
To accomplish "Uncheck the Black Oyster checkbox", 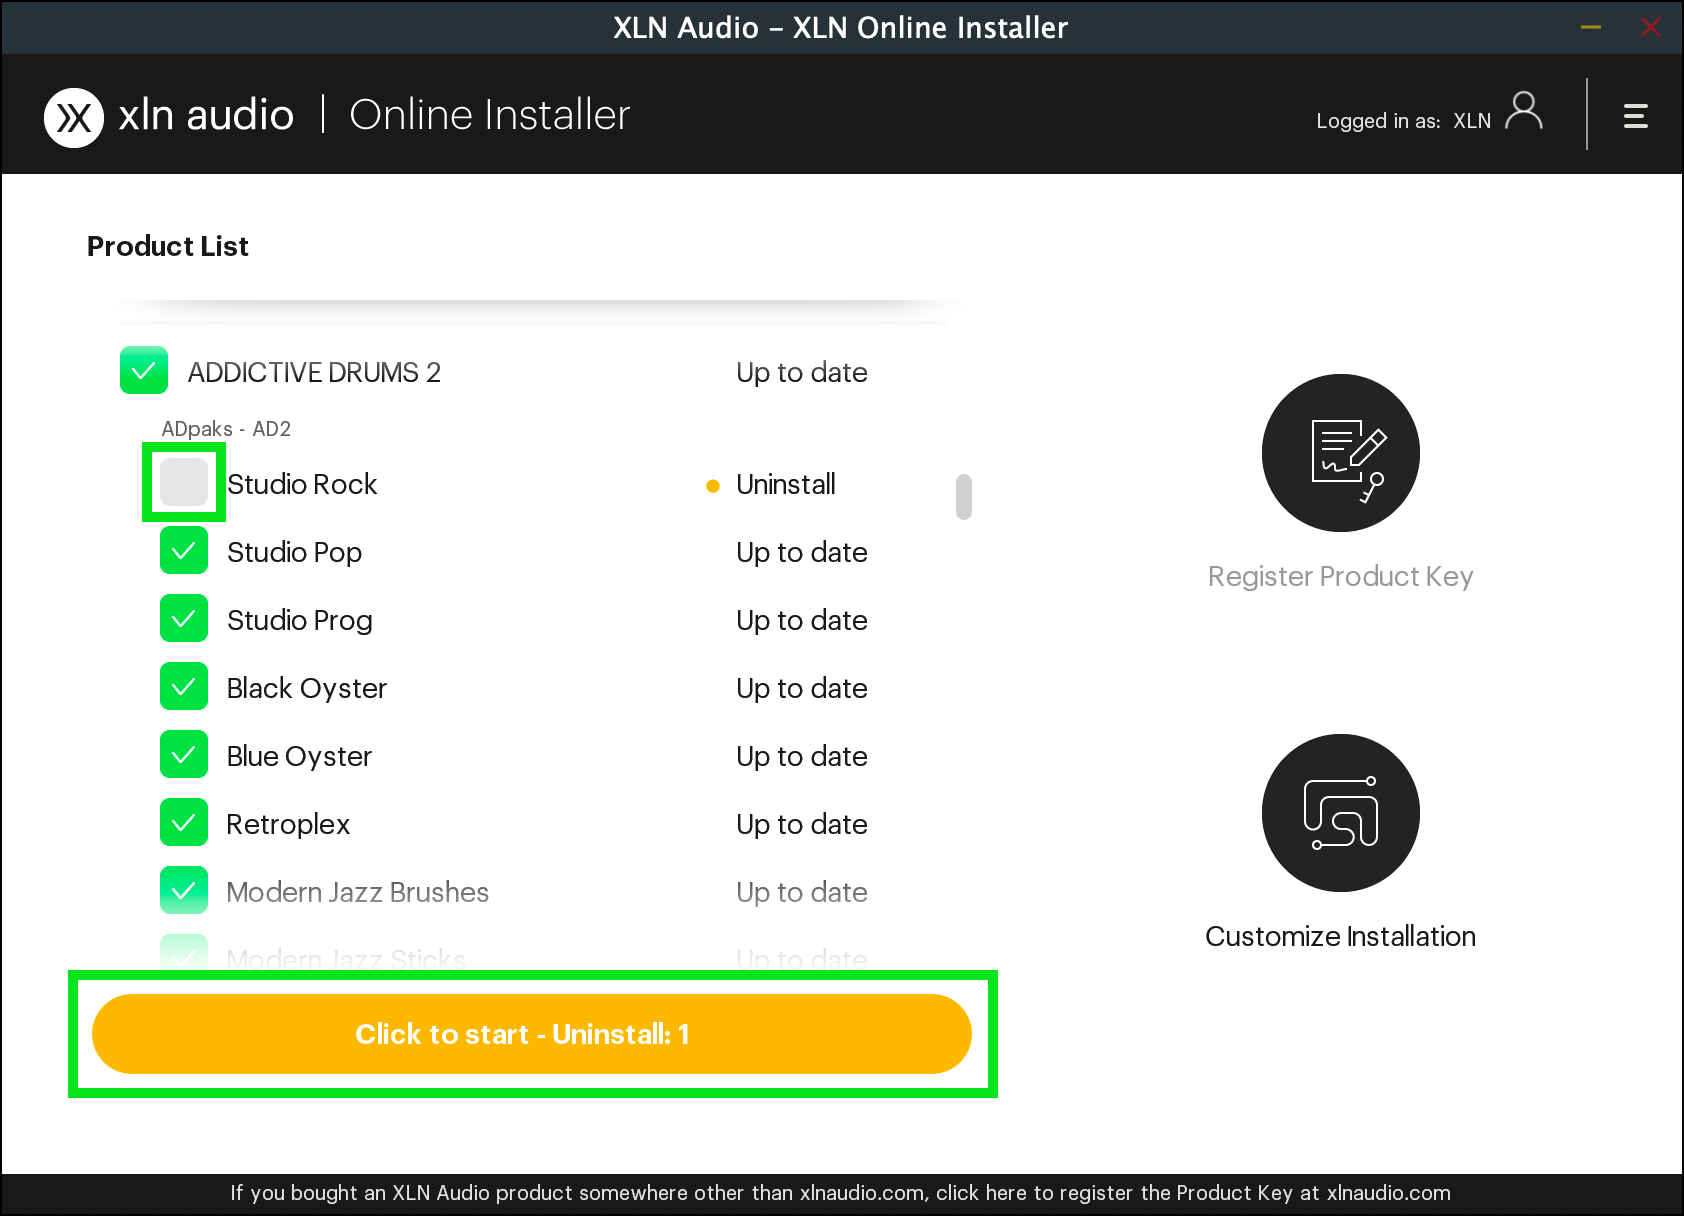I will click(184, 686).
